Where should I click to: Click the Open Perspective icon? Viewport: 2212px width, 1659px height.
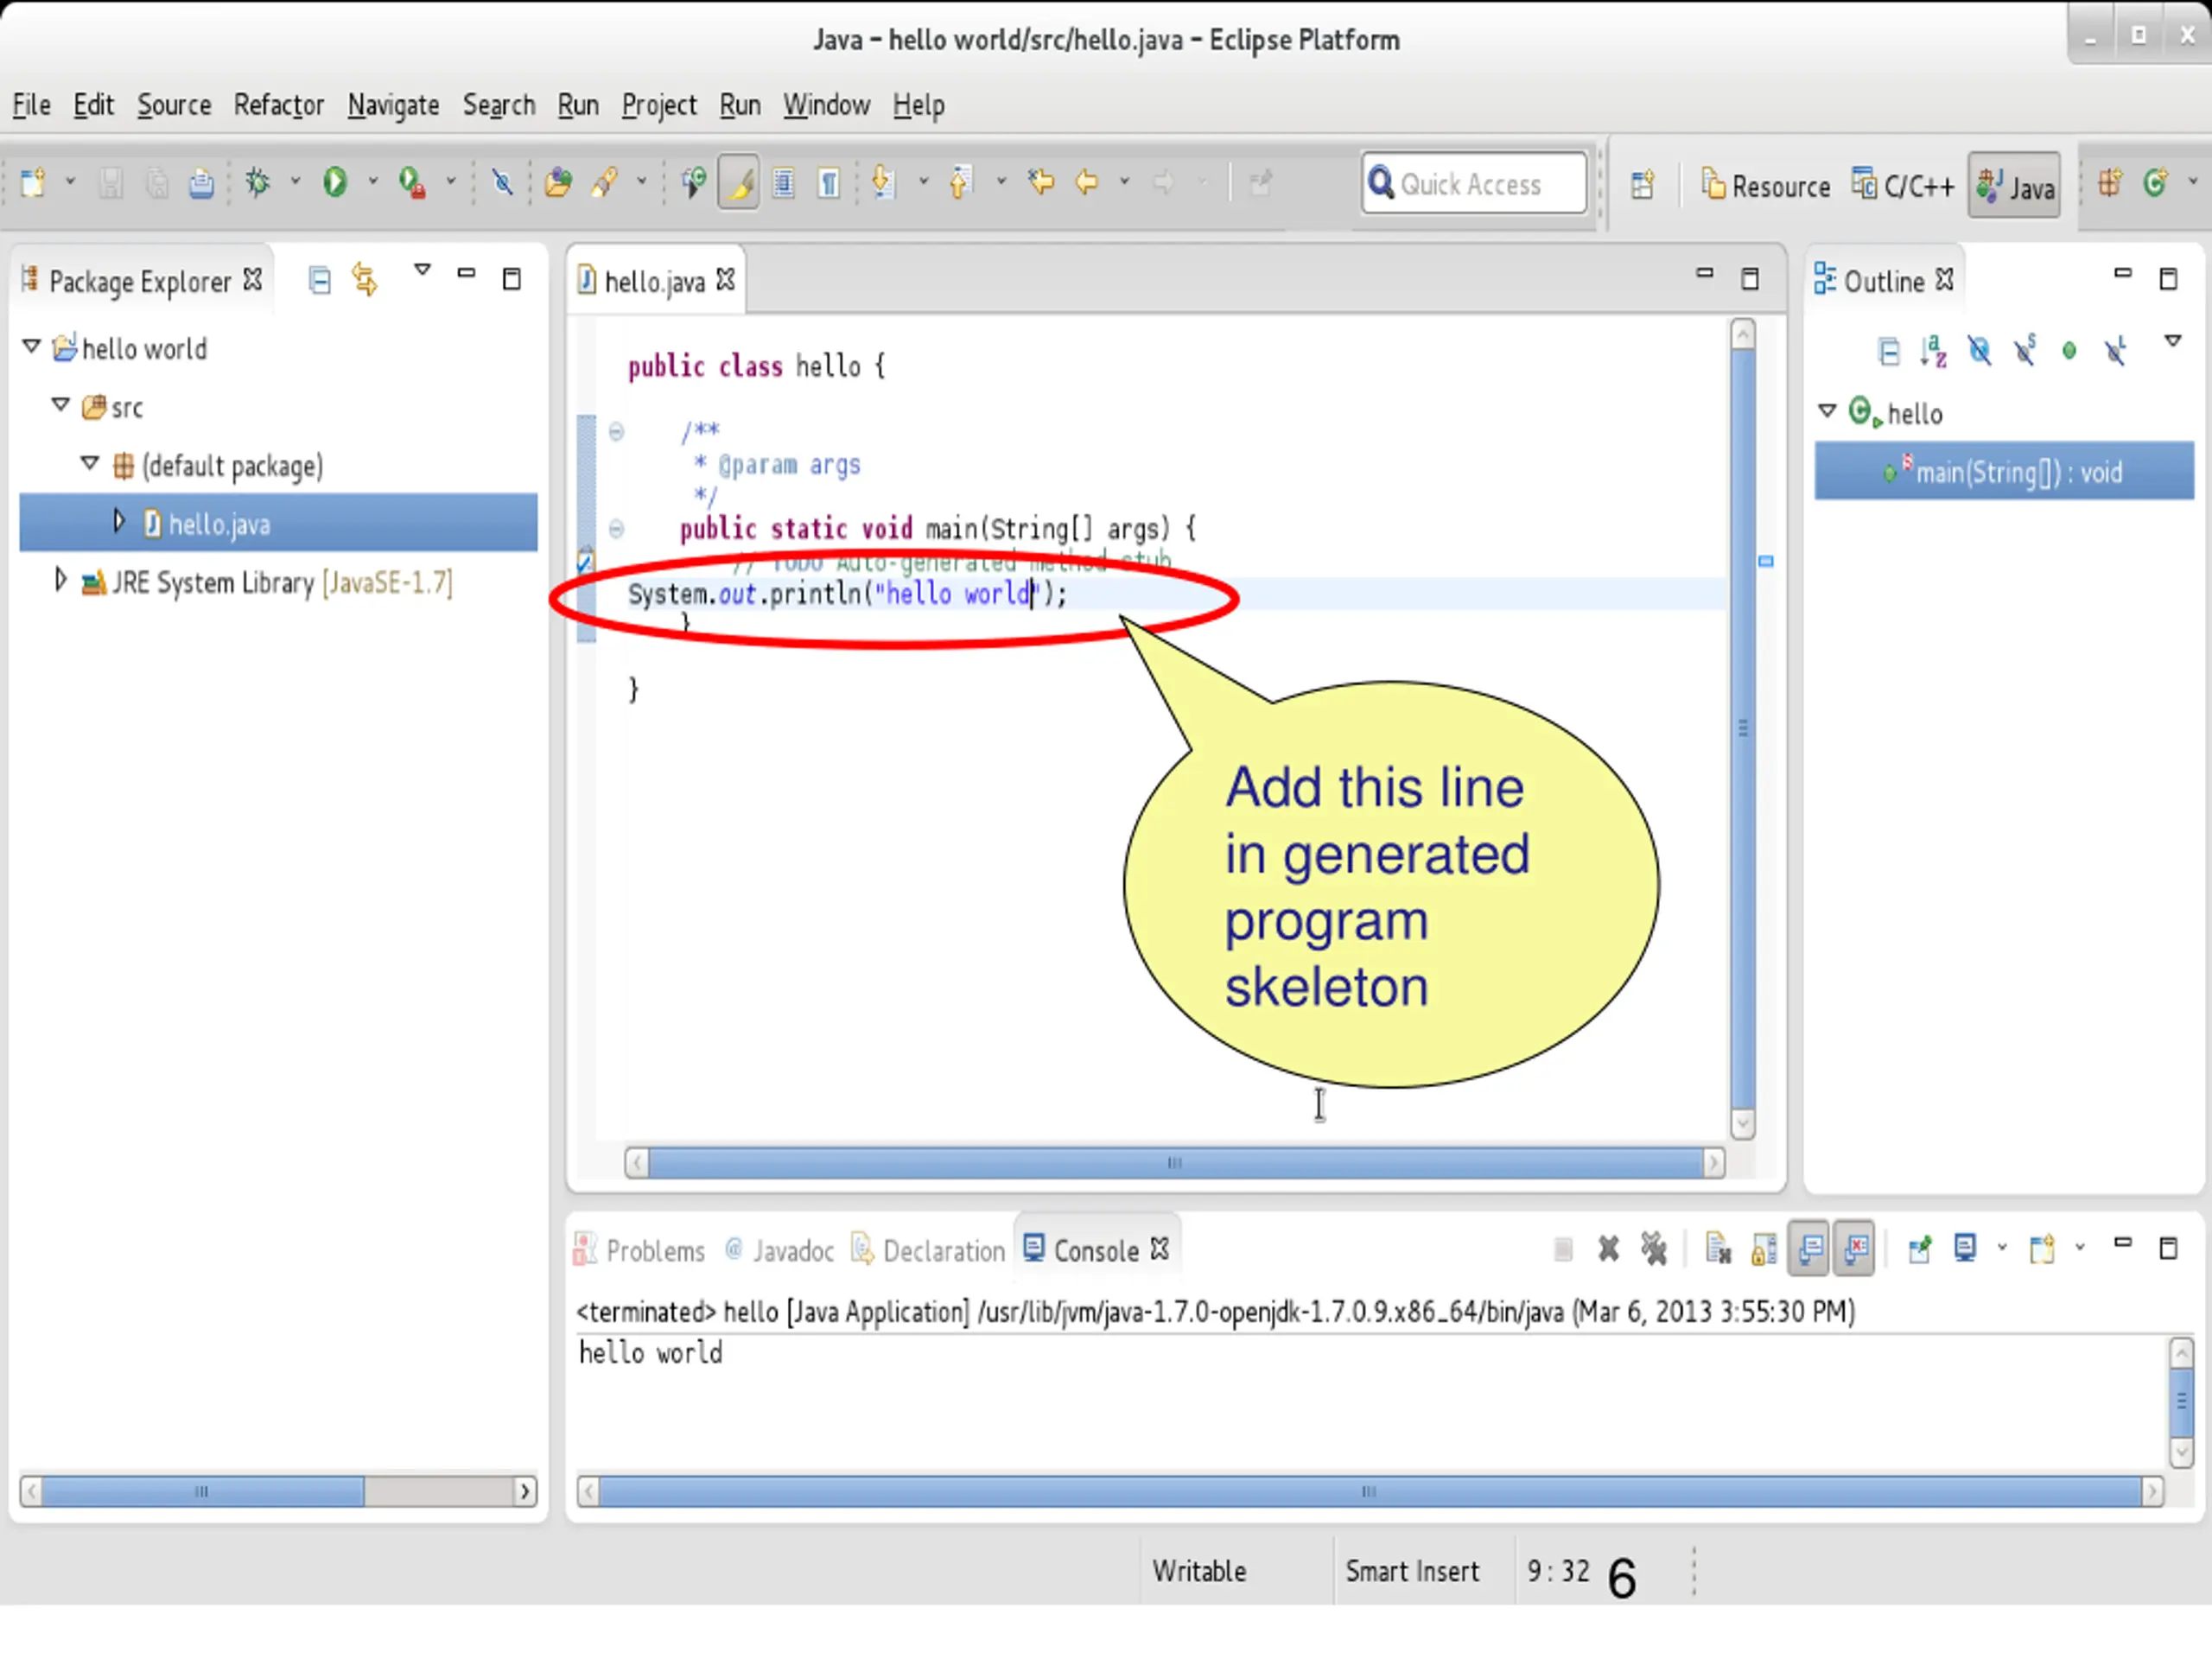click(1642, 186)
